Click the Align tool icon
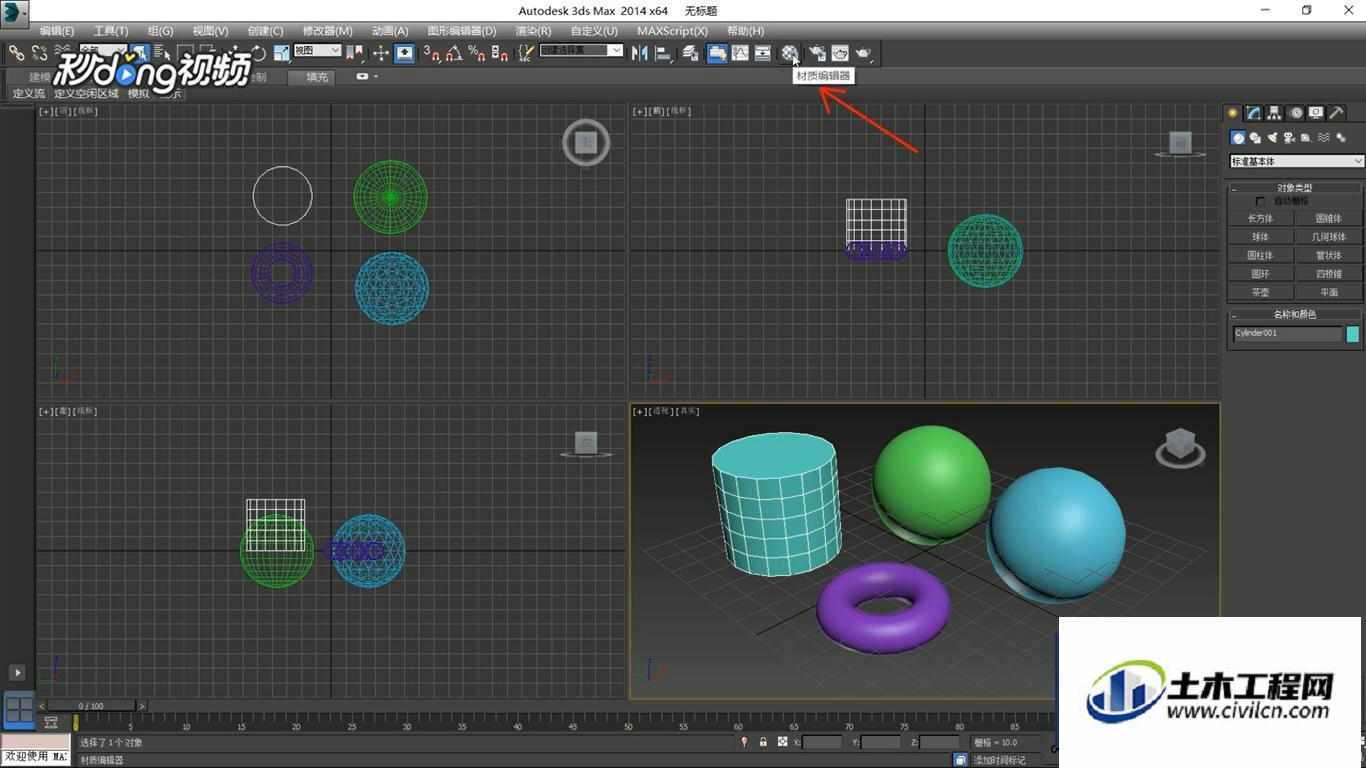 [x=663, y=53]
